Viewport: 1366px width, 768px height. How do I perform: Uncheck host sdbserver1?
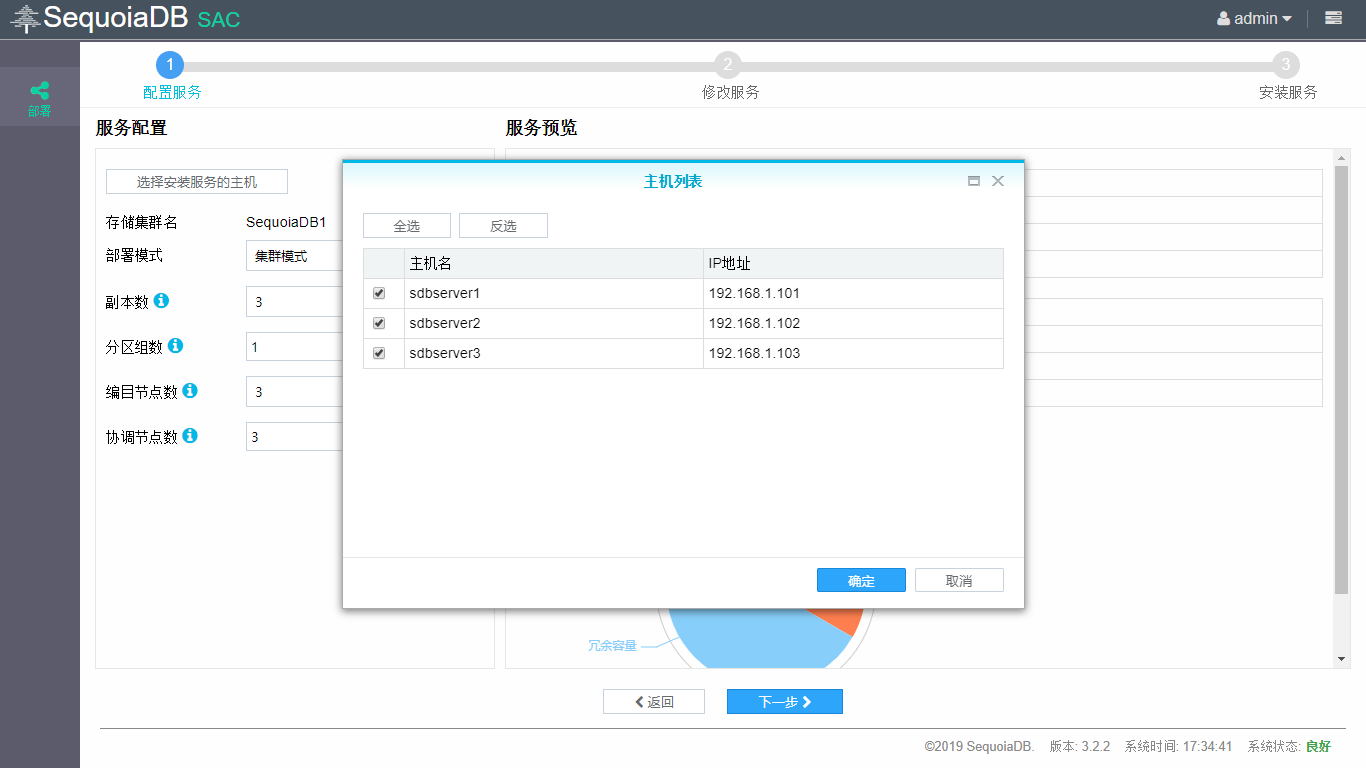pos(379,293)
